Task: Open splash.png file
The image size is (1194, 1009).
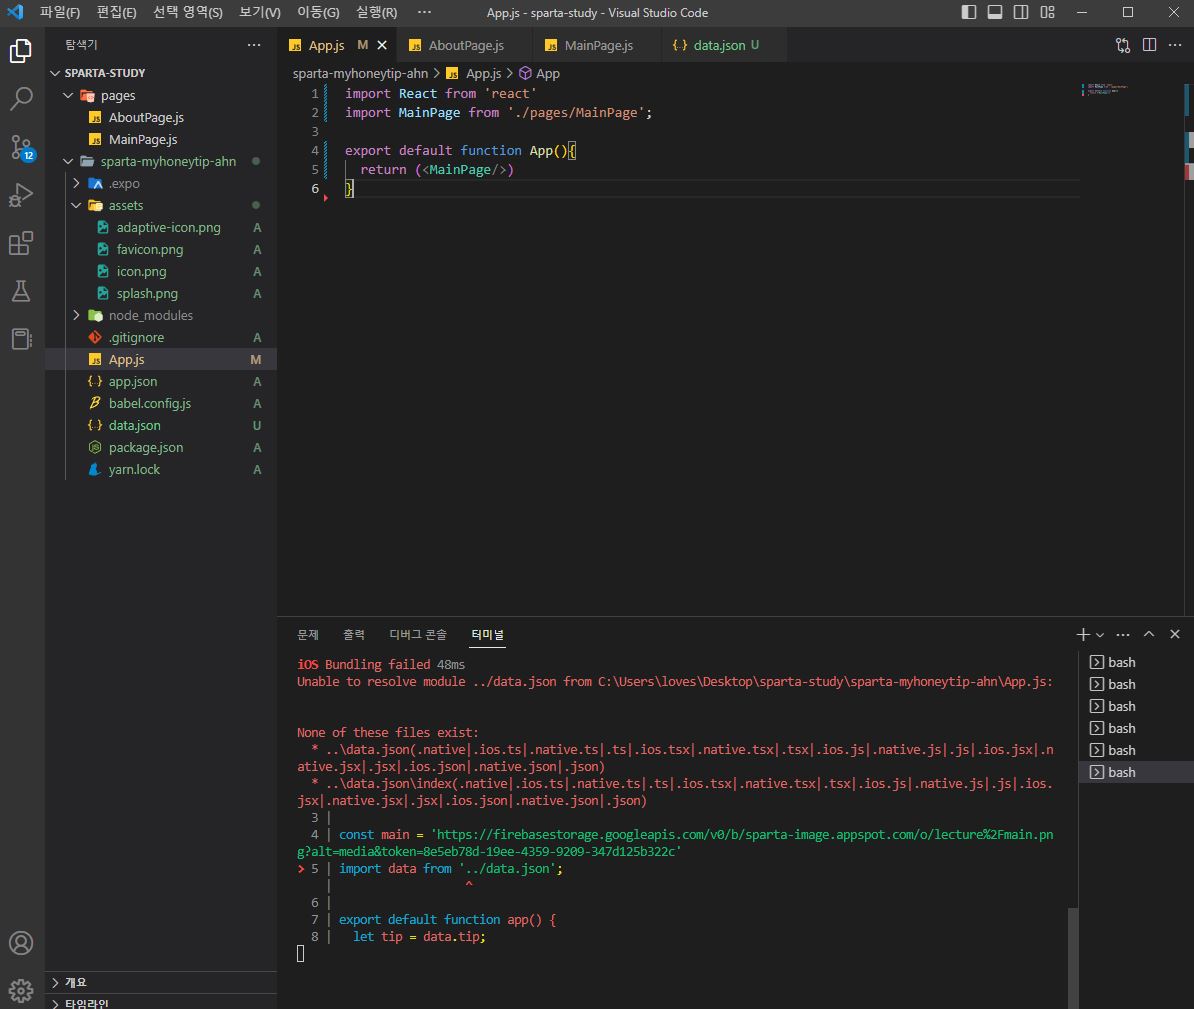Action: pyautogui.click(x=161, y=293)
